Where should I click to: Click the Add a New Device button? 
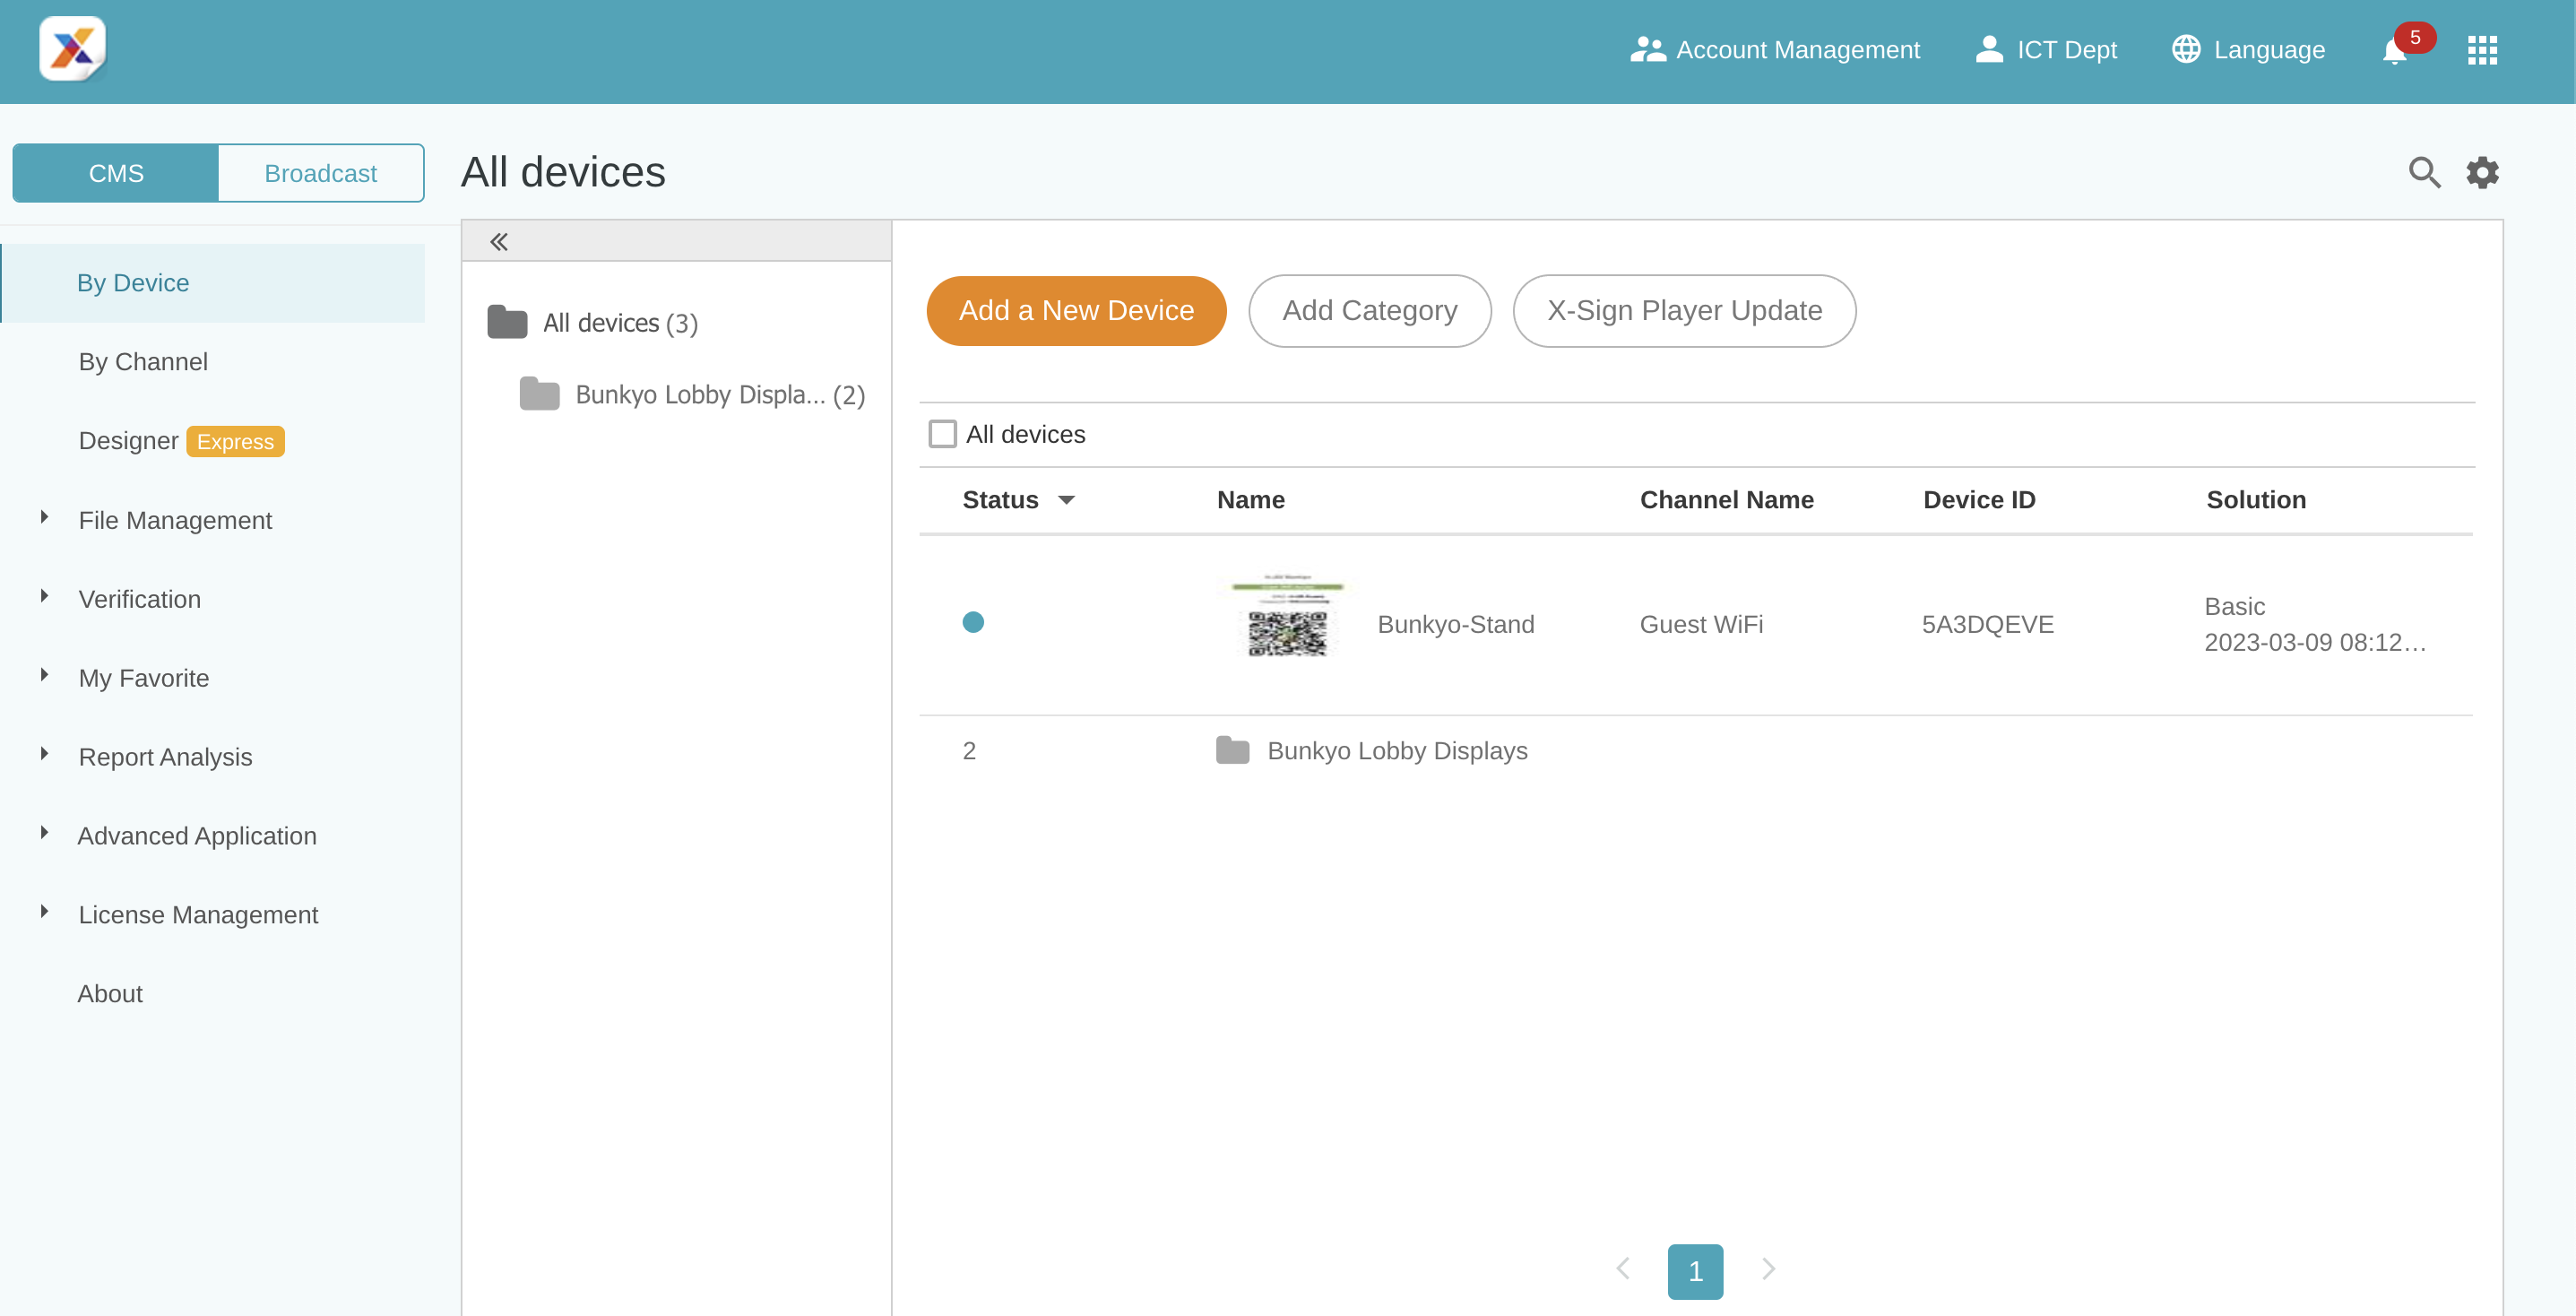[1075, 311]
